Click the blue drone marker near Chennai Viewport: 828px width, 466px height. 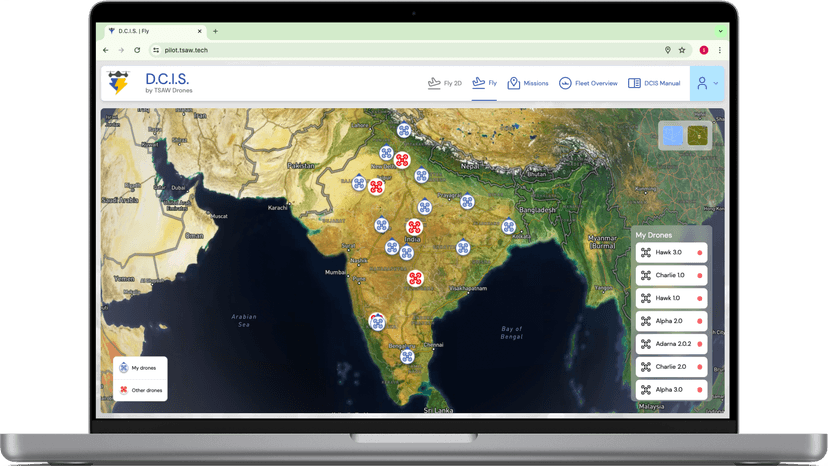click(407, 356)
